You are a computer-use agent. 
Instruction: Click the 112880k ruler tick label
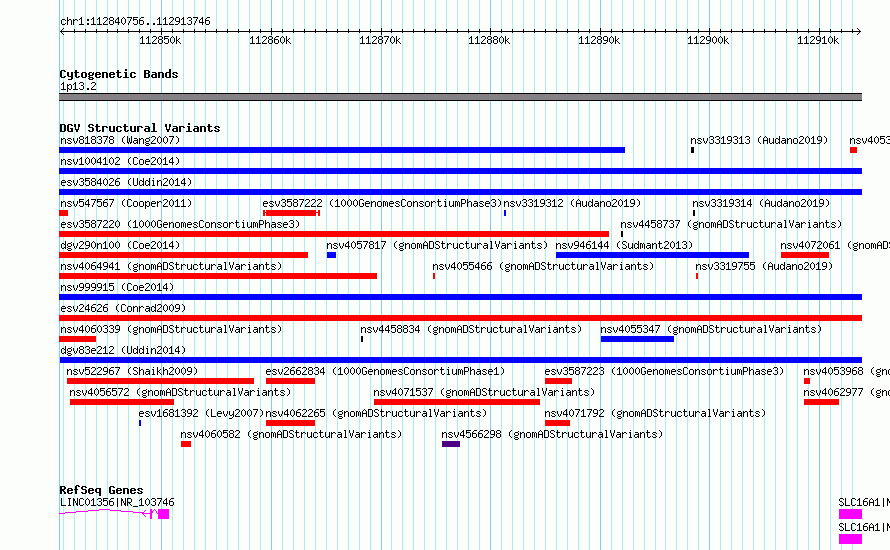[489, 40]
